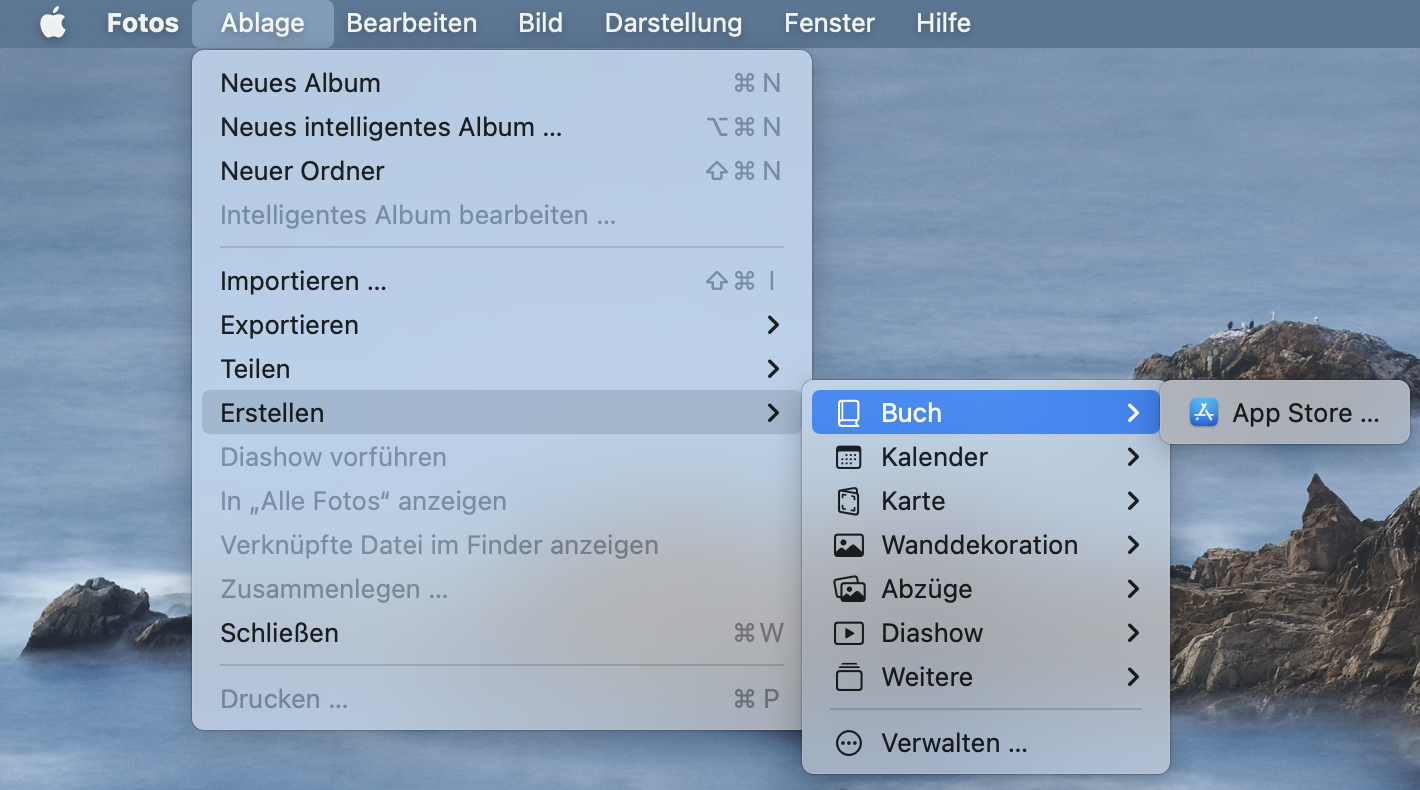Viewport: 1420px width, 790px height.
Task: Choose Neues Album from Ablage menu
Action: click(300, 83)
